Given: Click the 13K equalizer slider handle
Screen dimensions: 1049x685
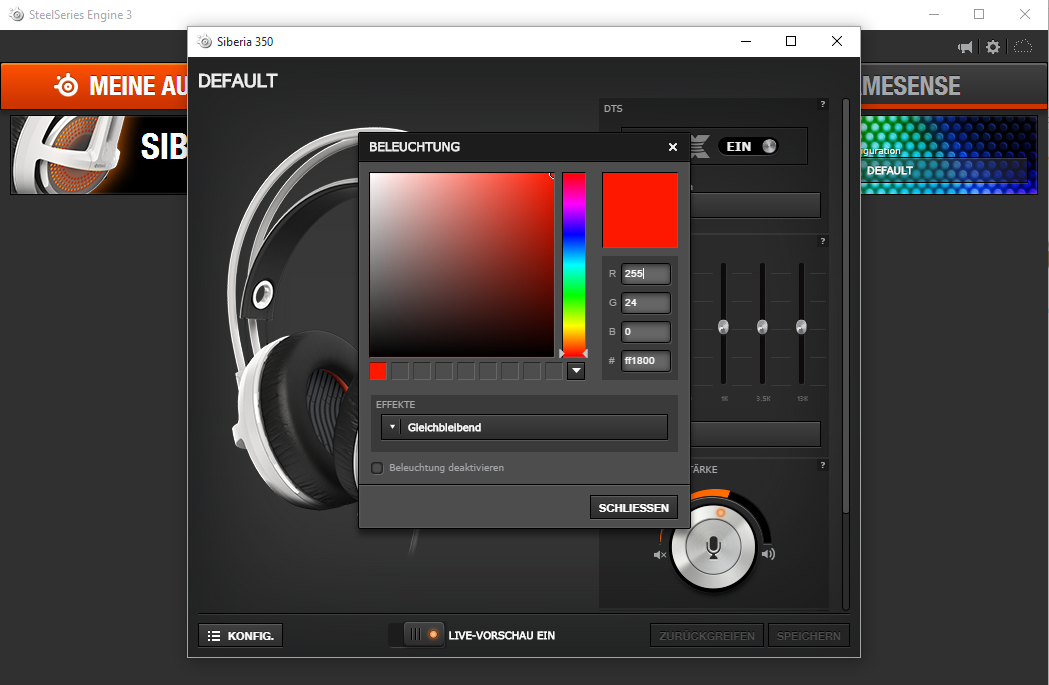Looking at the screenshot, I should coord(801,327).
